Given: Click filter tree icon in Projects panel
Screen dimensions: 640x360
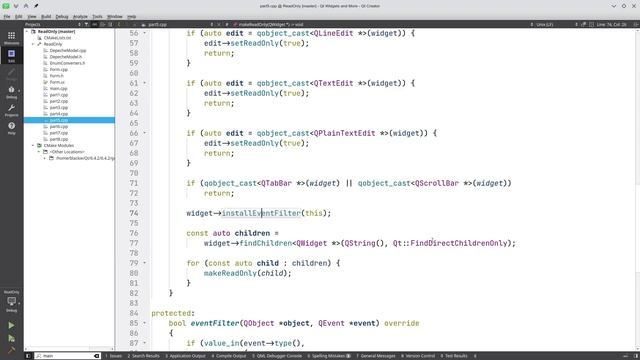Looking at the screenshot, I should pos(87,24).
